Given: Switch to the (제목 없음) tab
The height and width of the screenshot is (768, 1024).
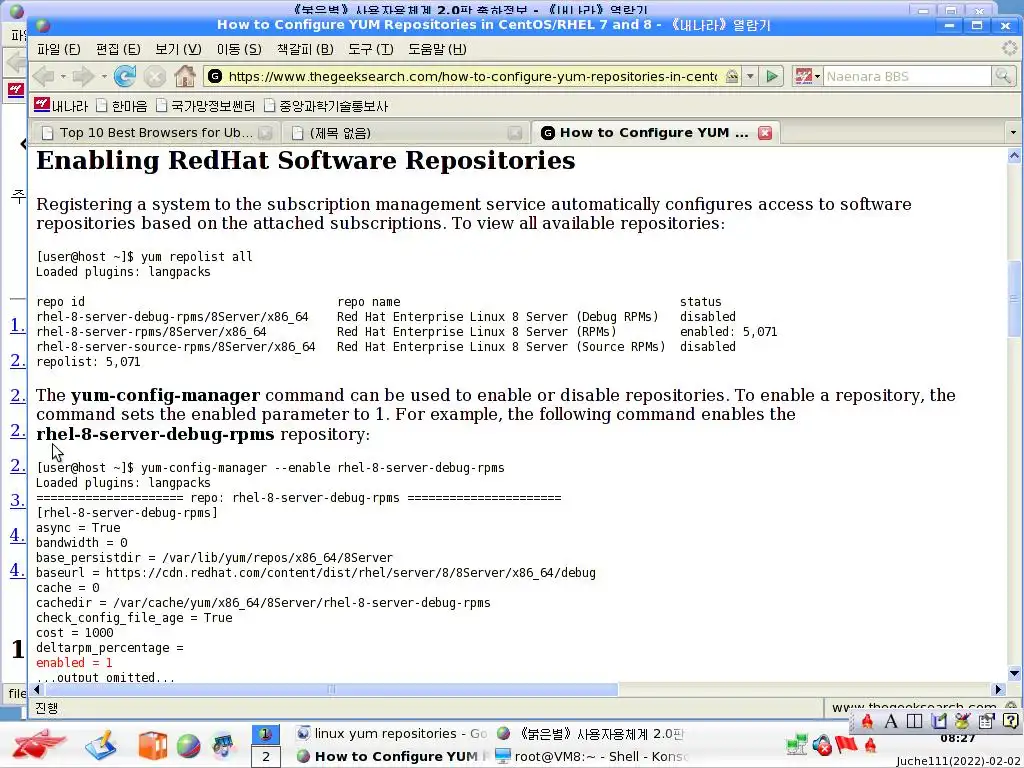Looking at the screenshot, I should coord(406,133).
